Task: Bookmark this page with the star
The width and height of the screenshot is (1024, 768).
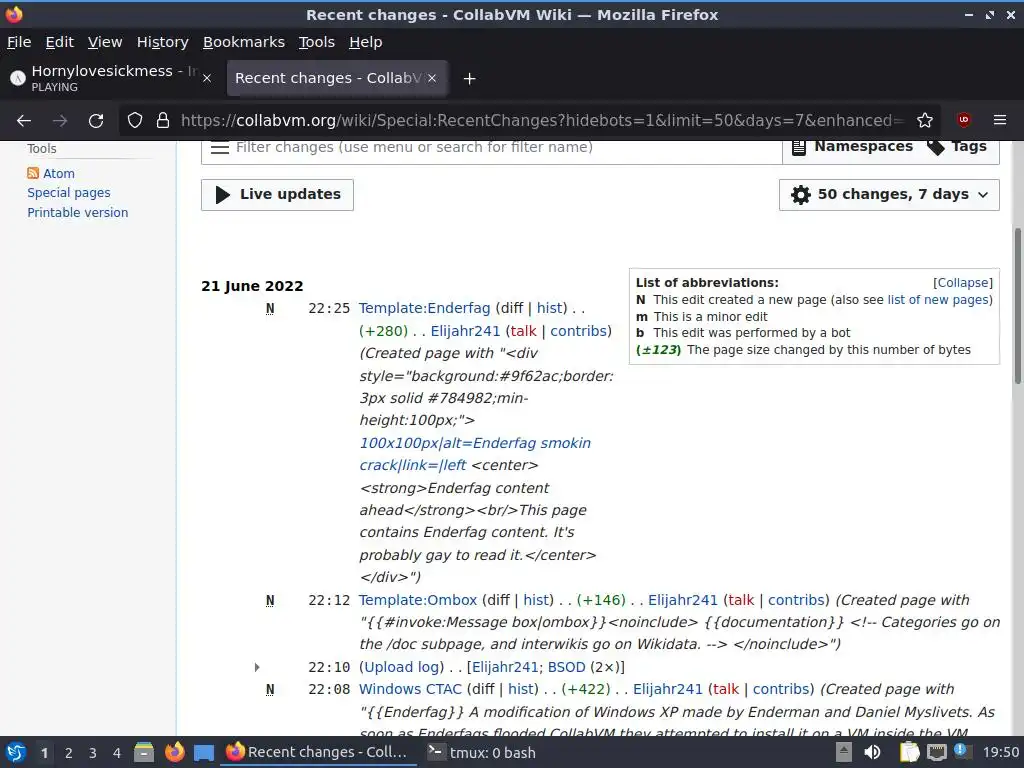Action: (x=925, y=120)
